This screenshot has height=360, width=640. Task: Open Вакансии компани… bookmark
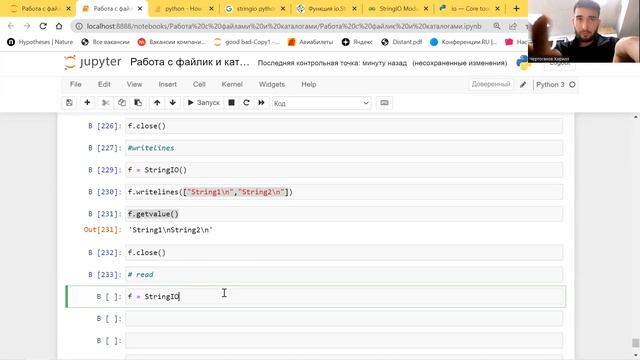pyautogui.click(x=171, y=42)
